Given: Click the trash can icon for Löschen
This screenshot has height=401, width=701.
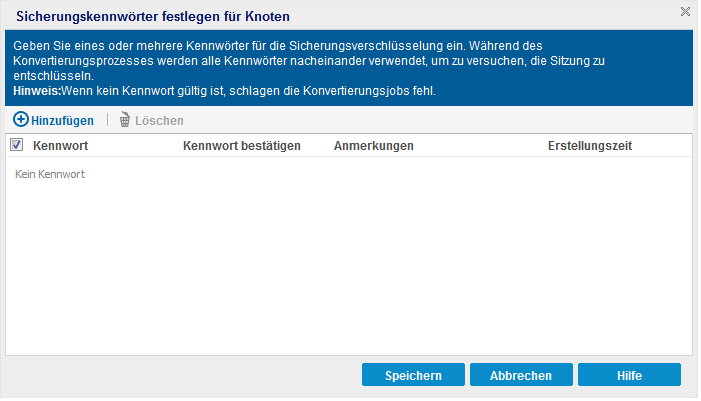Looking at the screenshot, I should [125, 120].
